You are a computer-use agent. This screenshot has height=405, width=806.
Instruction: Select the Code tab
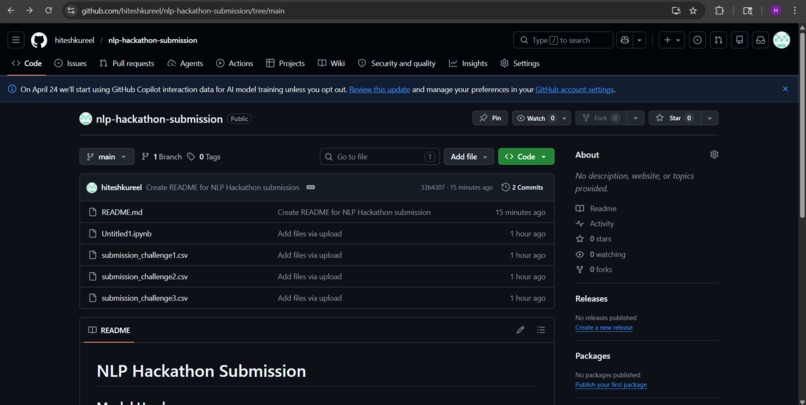coord(27,63)
